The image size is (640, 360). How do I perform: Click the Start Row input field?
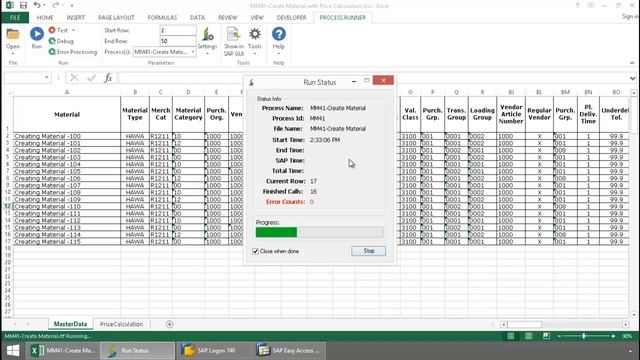[178, 31]
